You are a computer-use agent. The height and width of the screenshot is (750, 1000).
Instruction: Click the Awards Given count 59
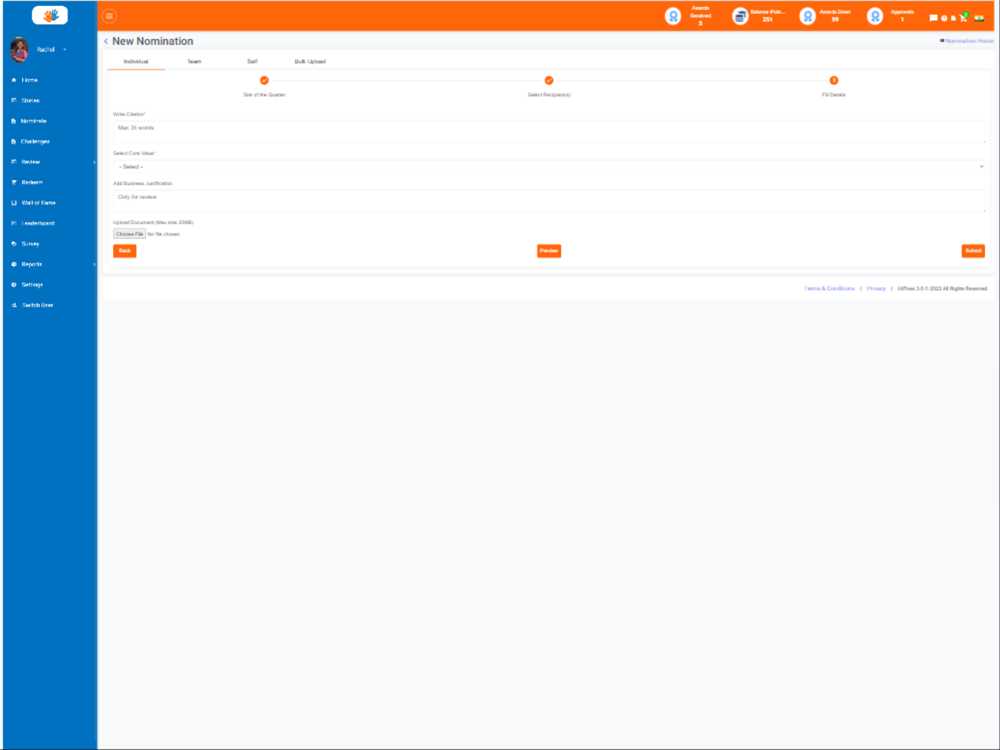point(835,20)
